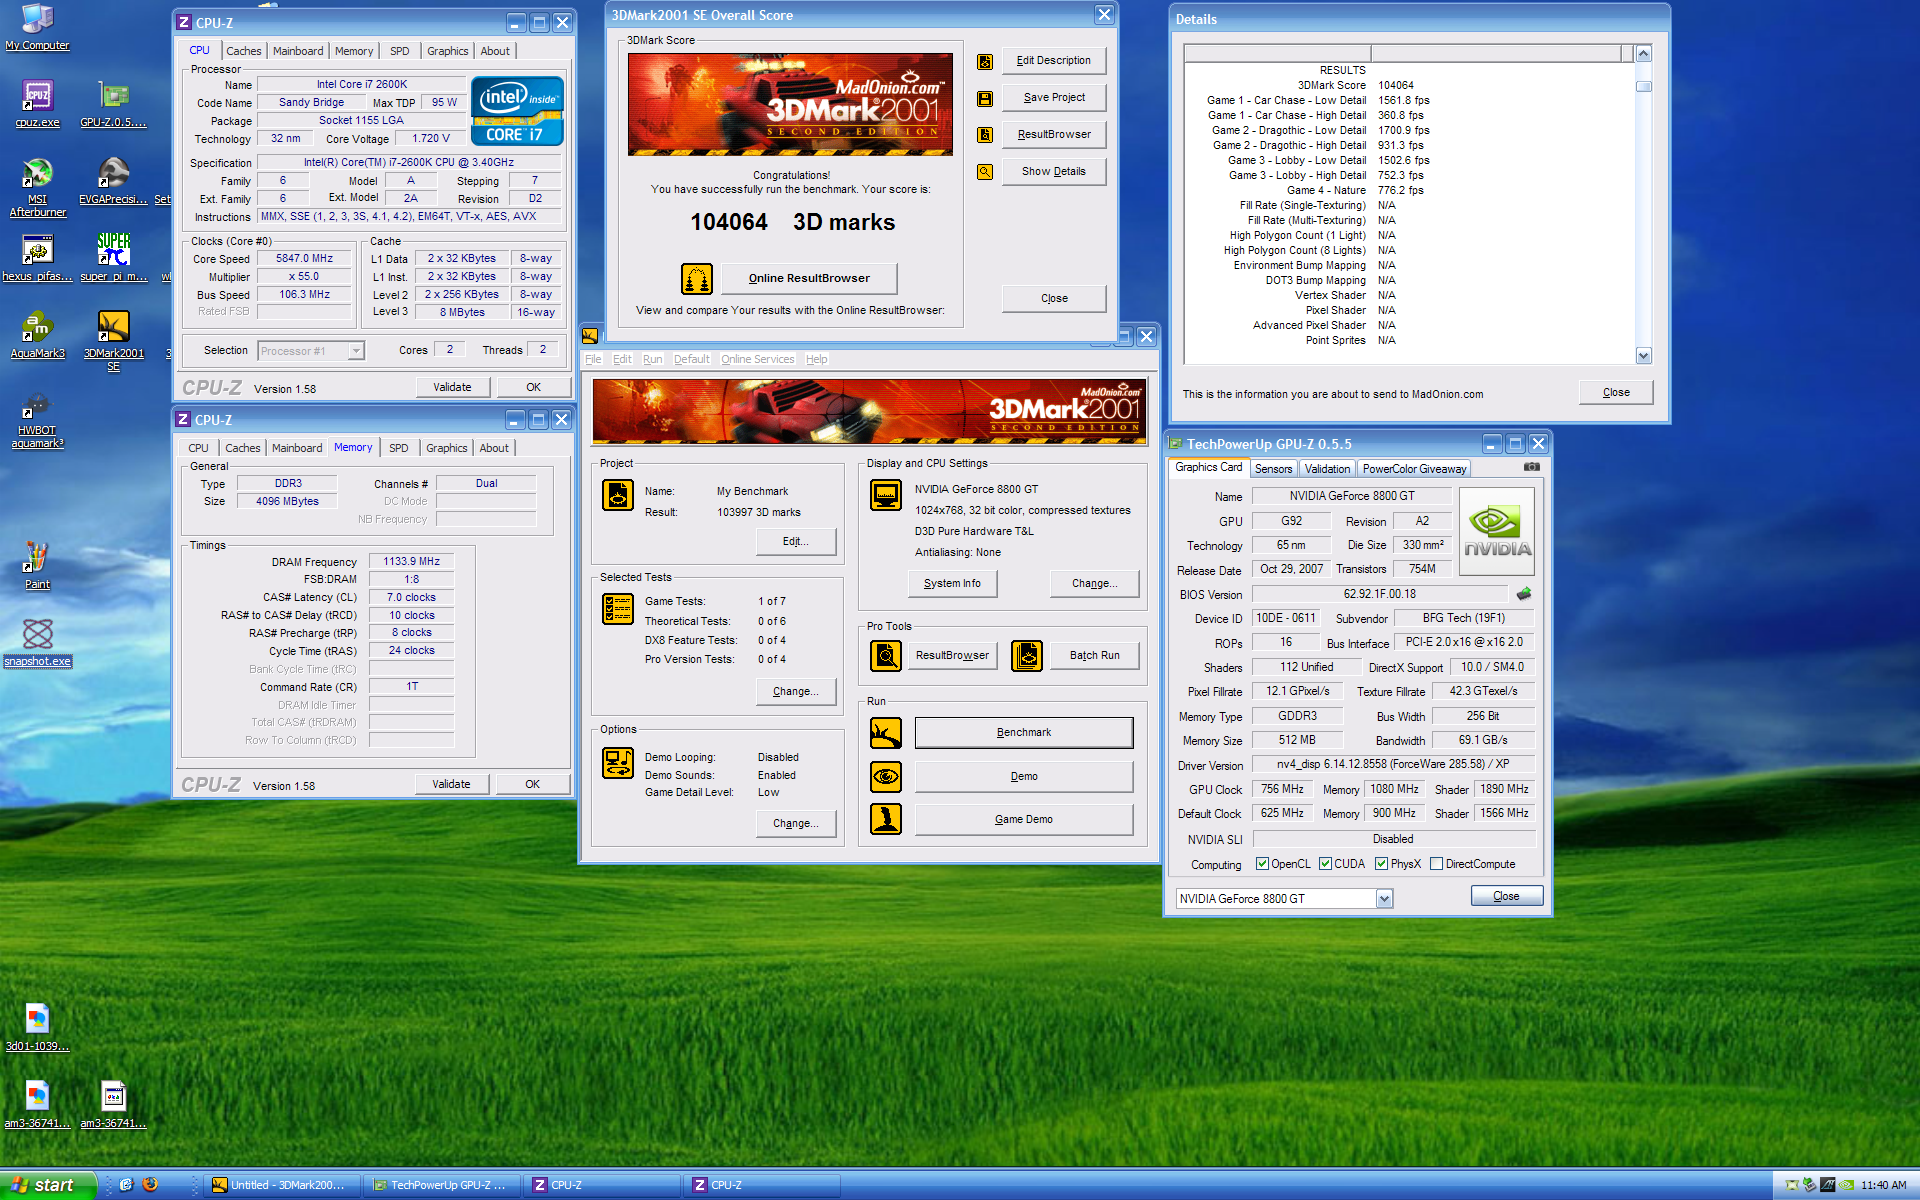The height and width of the screenshot is (1200, 1920).
Task: Click the System Info button
Action: 952,584
